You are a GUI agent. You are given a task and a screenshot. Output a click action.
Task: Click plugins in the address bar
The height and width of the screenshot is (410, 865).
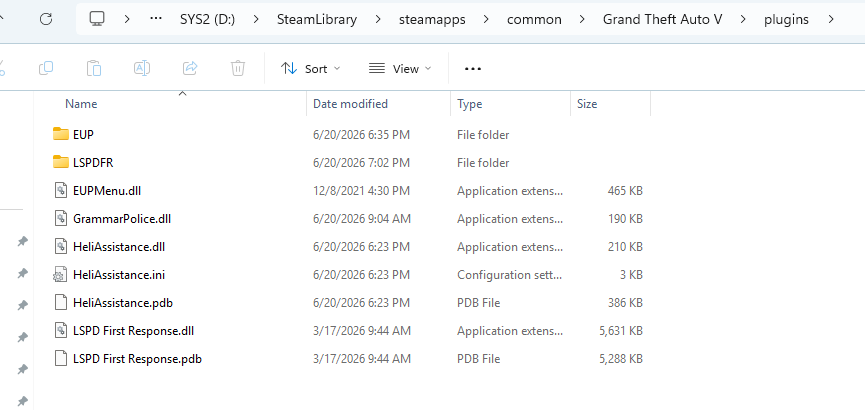pyautogui.click(x=786, y=20)
